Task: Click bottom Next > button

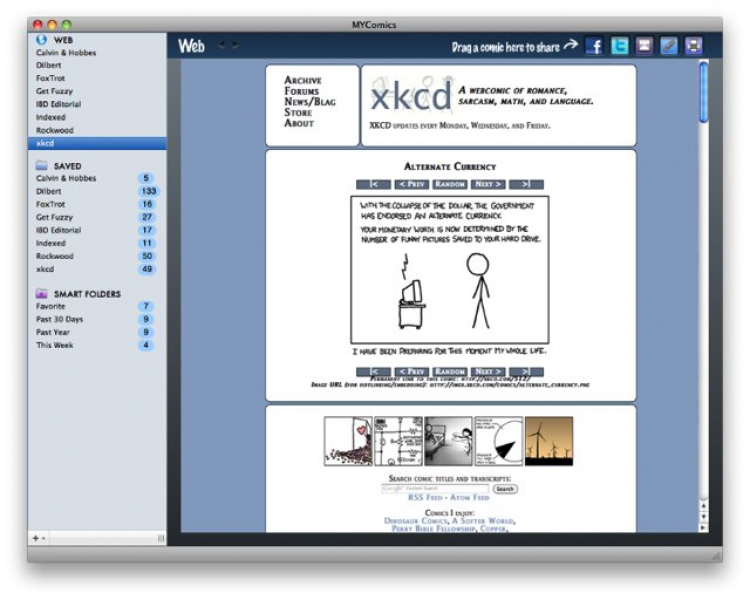Action: 488,371
